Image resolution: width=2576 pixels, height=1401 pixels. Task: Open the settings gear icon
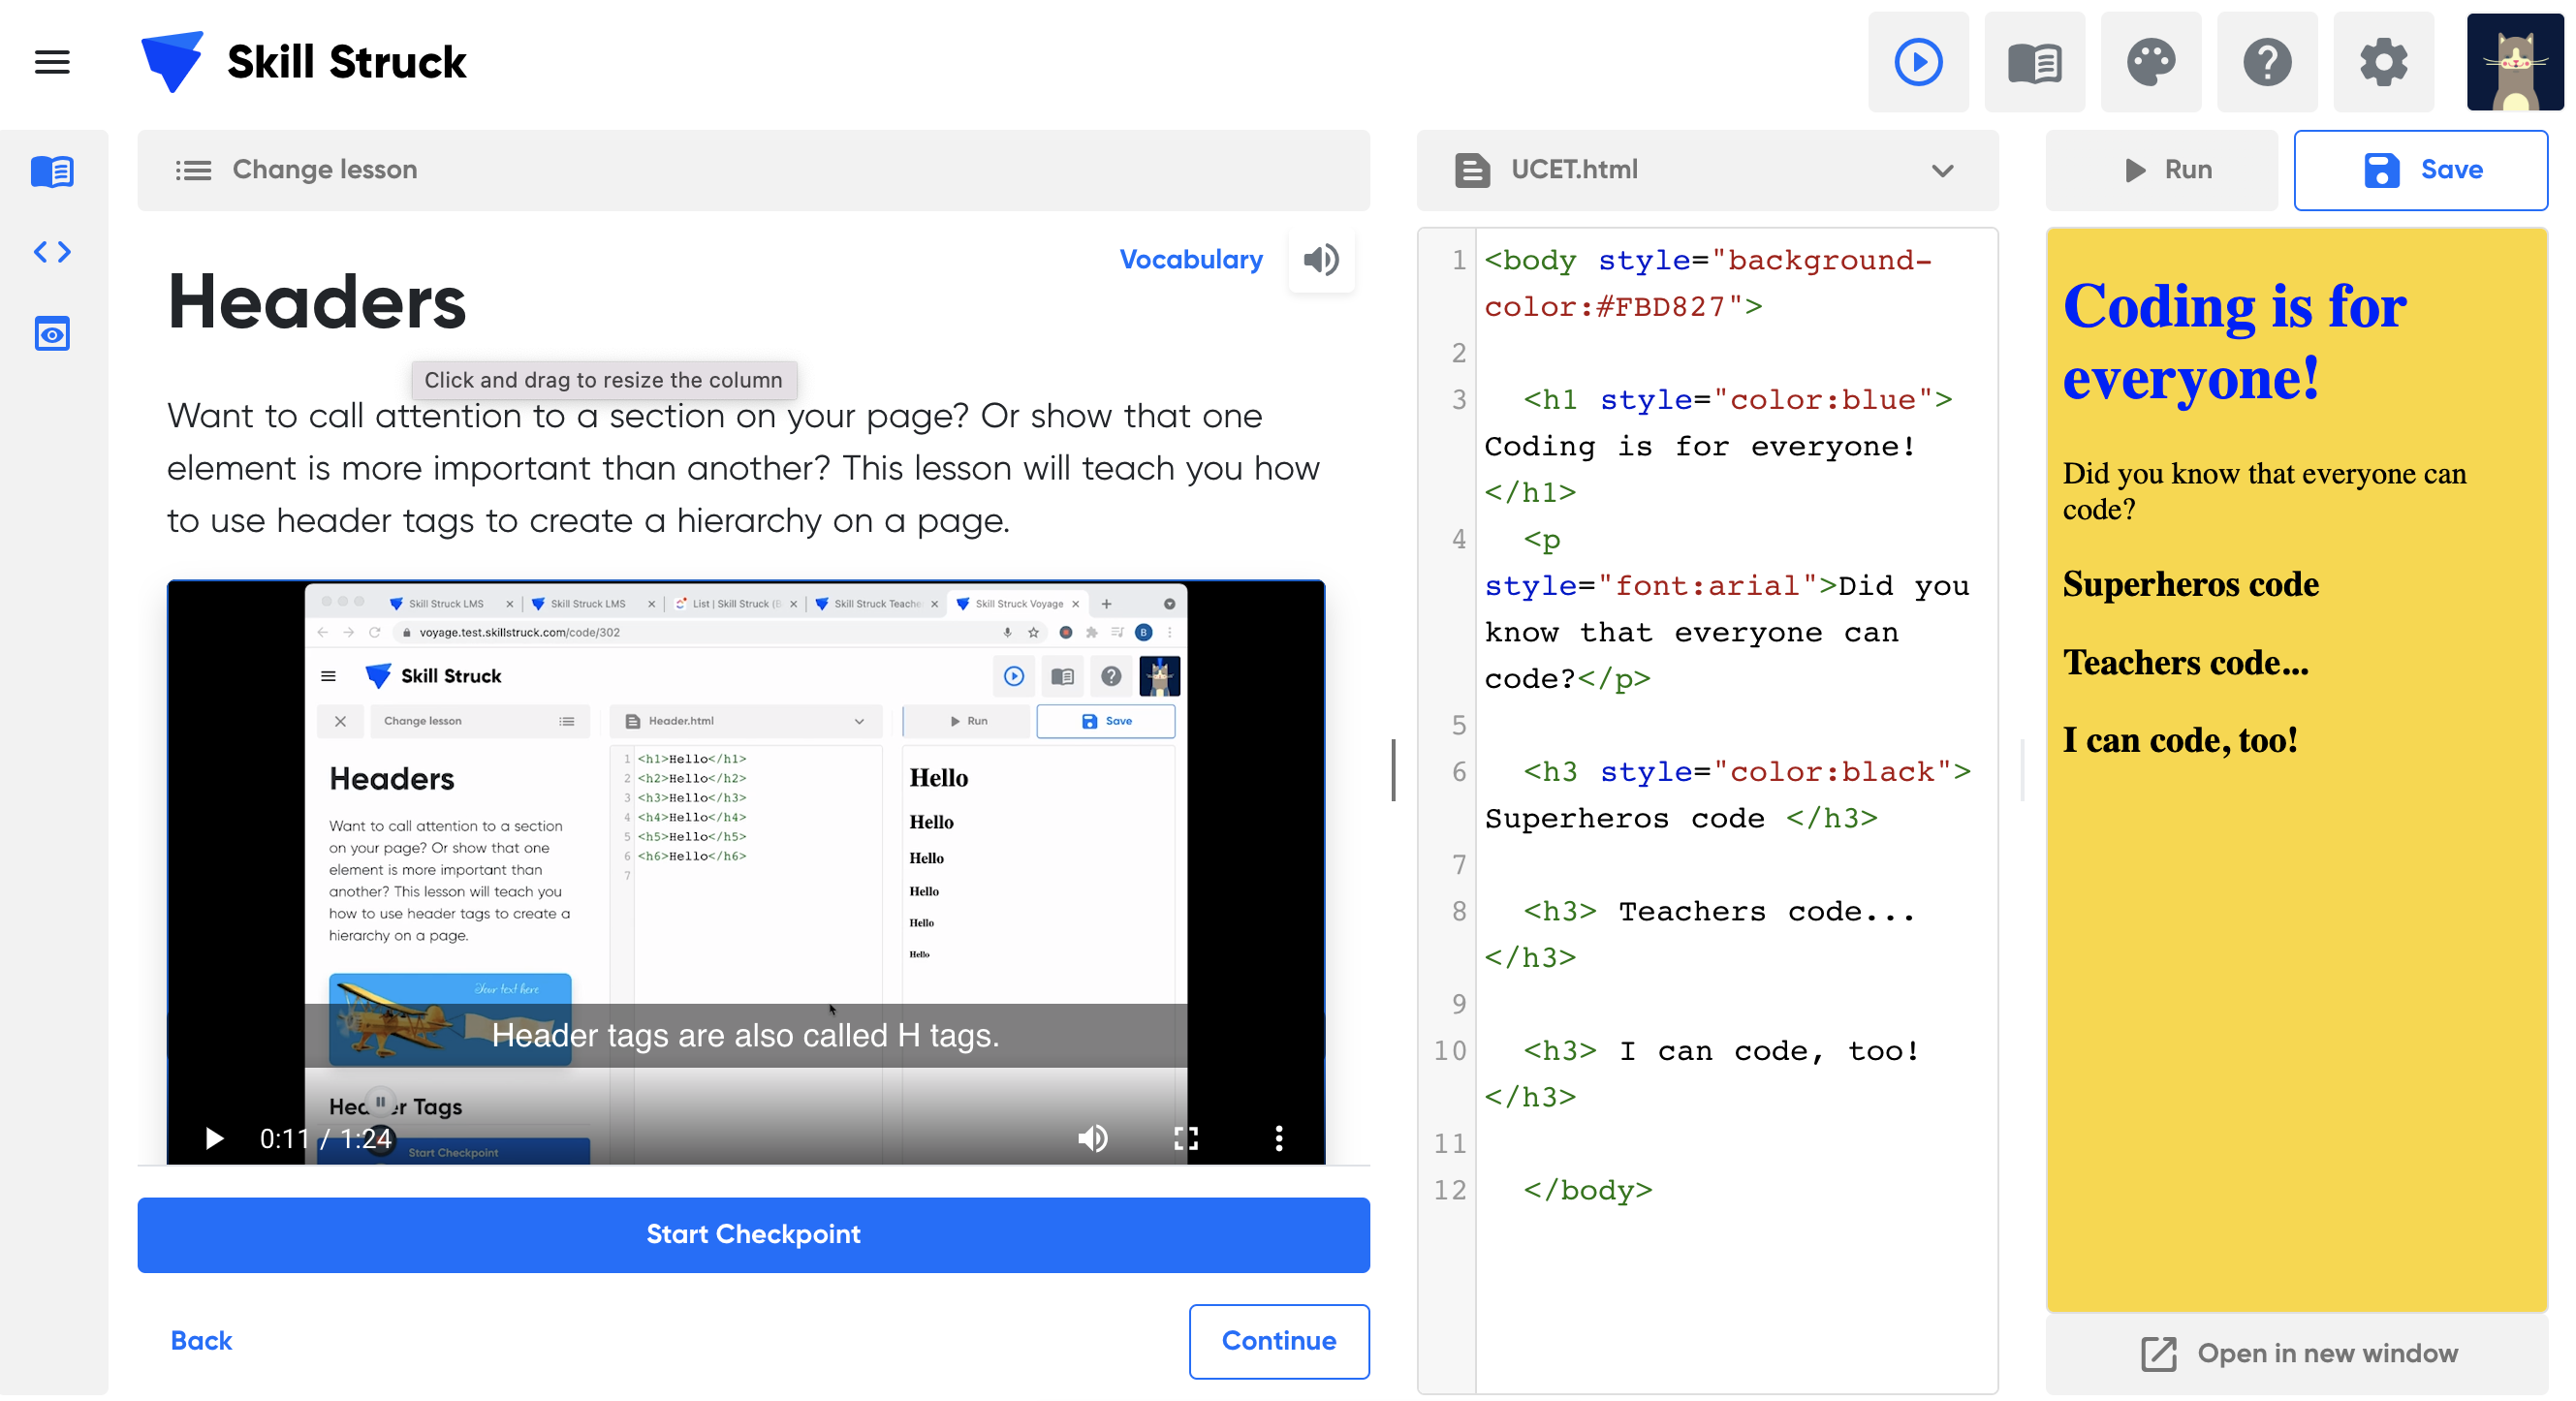pyautogui.click(x=2383, y=62)
